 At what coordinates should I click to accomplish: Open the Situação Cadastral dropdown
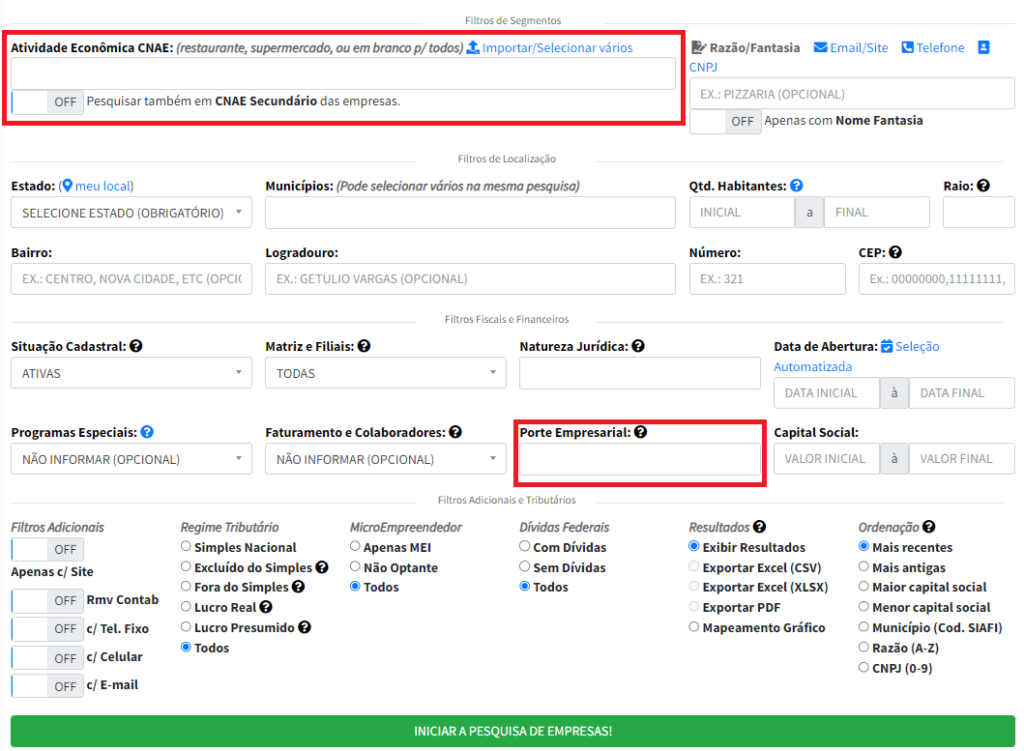pyautogui.click(x=130, y=372)
